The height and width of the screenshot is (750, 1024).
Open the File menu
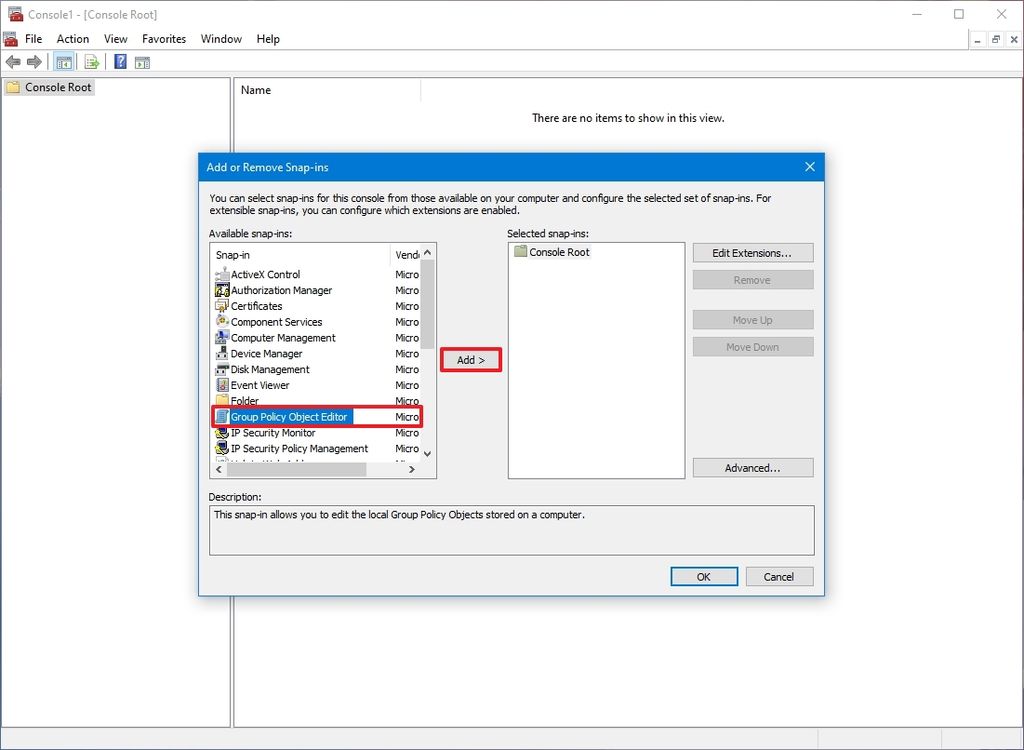(x=33, y=39)
